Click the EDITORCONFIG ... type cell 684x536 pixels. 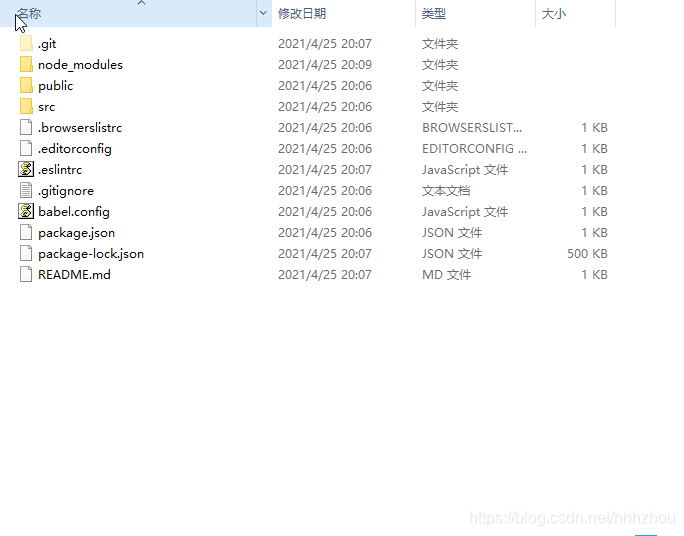tap(474, 149)
